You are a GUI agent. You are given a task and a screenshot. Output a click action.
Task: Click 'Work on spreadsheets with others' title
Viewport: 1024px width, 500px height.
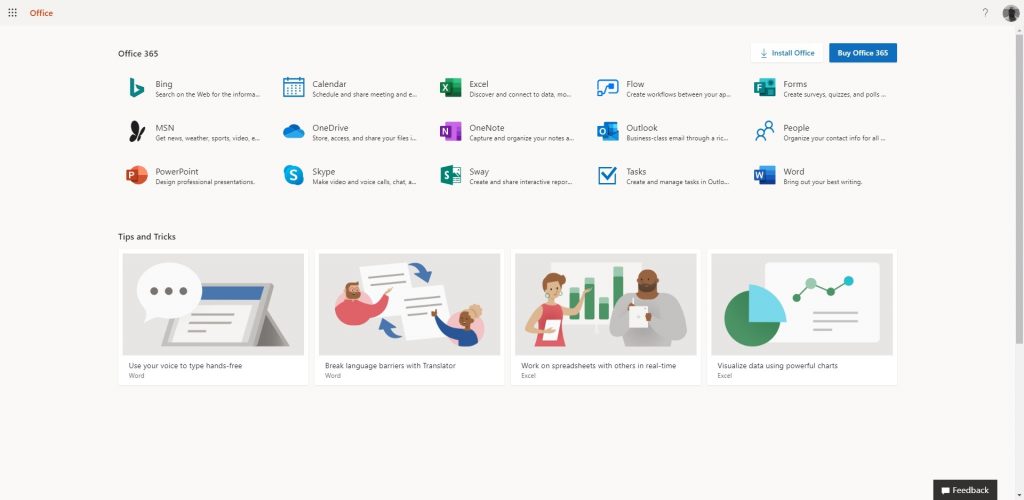(x=598, y=366)
